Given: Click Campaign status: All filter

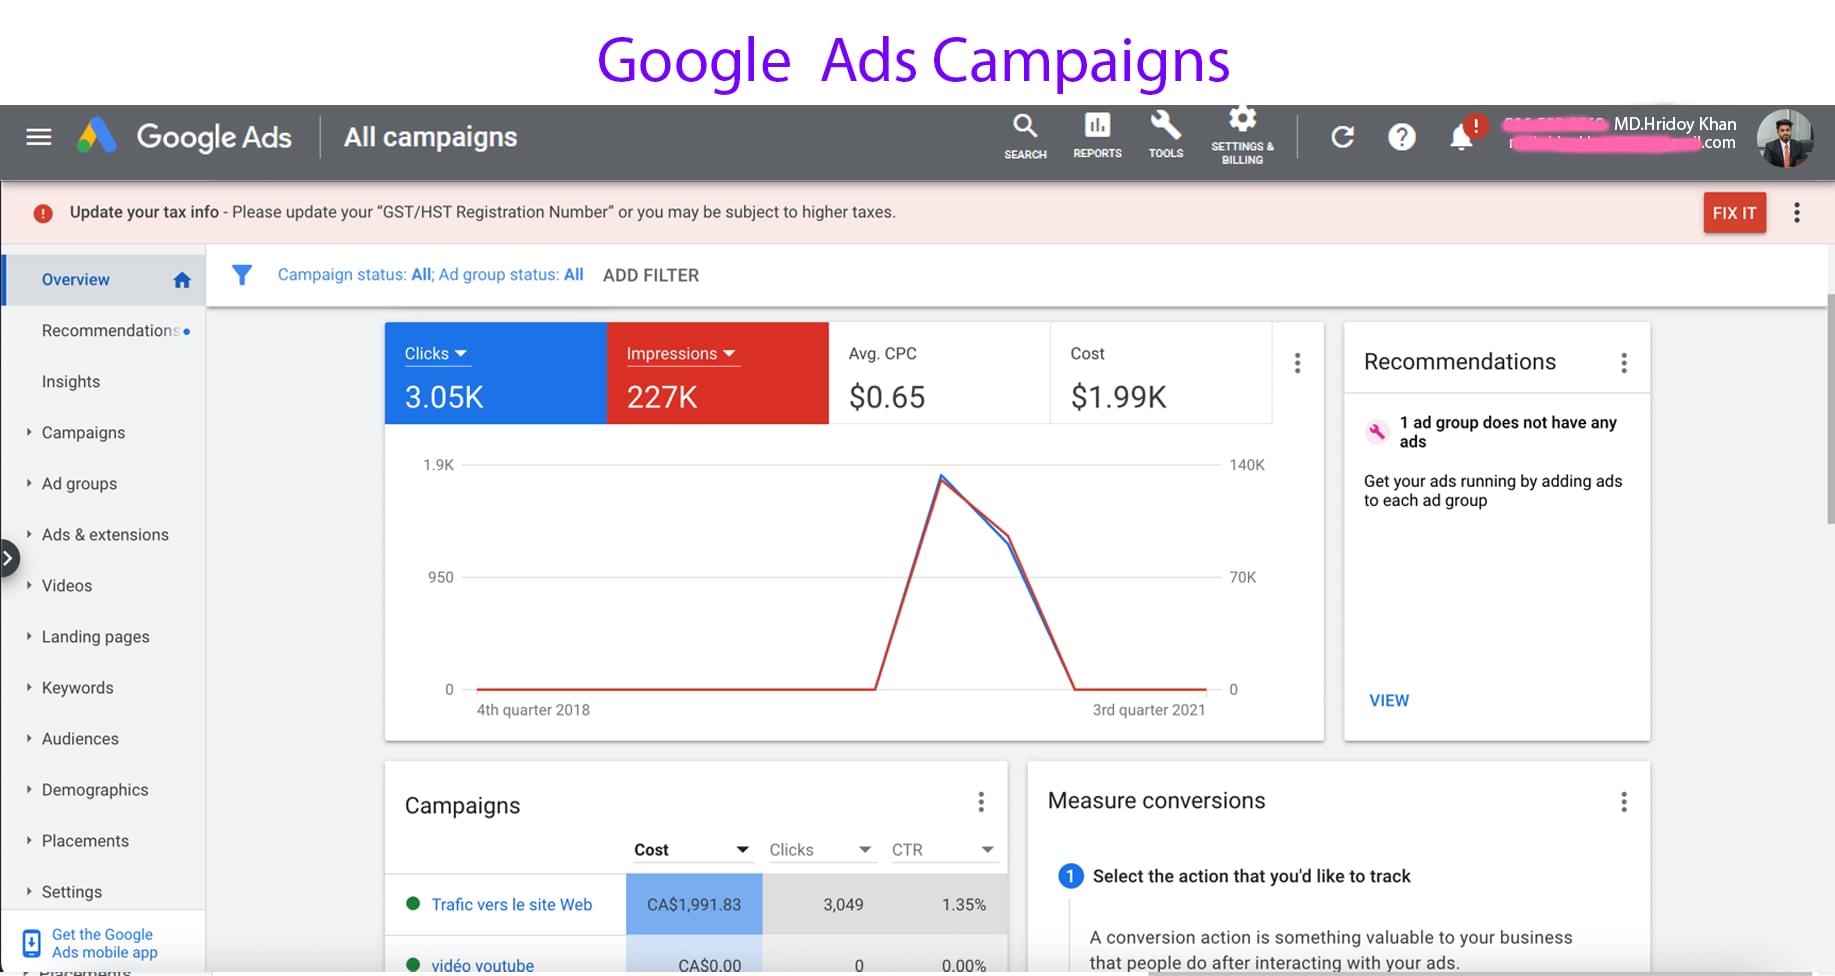Looking at the screenshot, I should click(355, 275).
